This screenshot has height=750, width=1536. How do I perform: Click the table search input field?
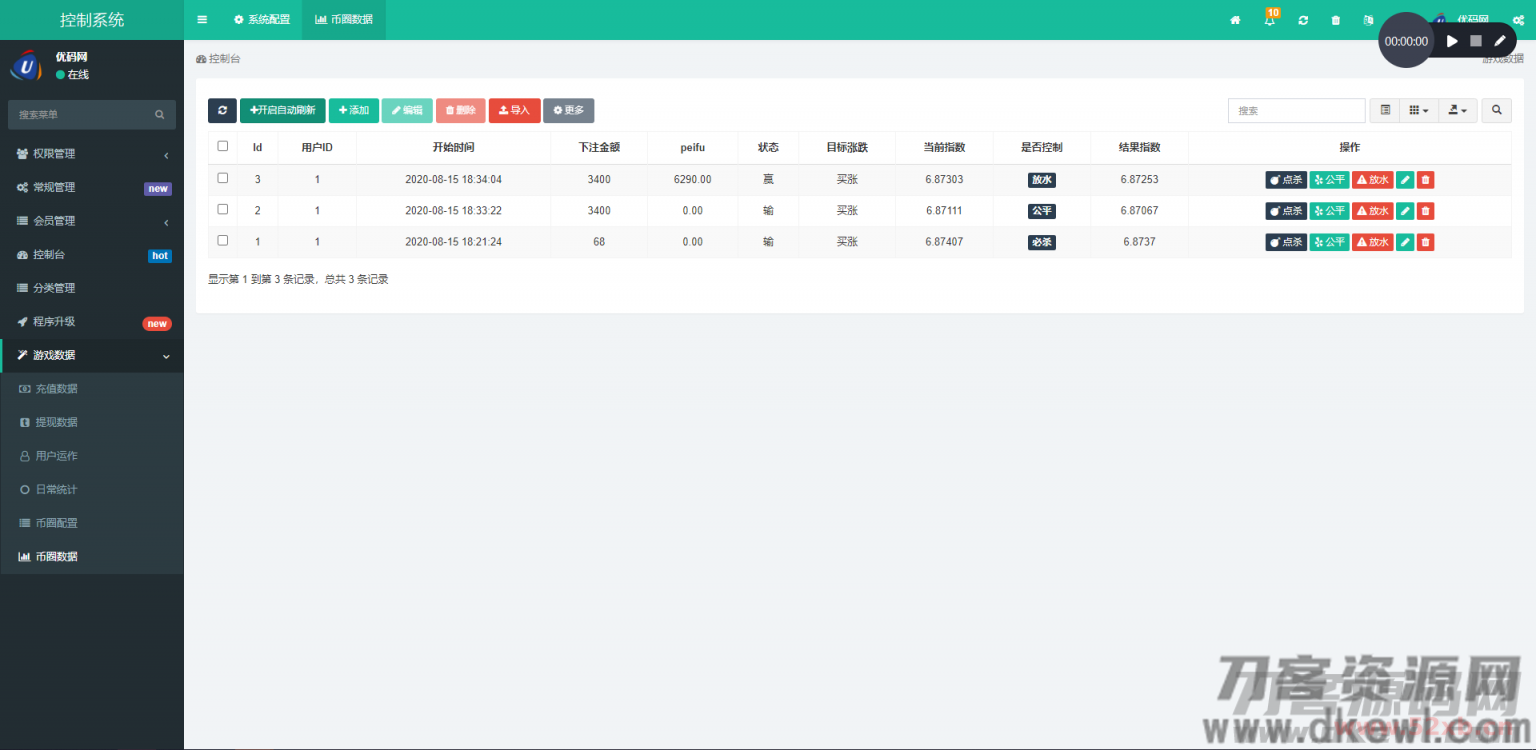tap(1296, 110)
